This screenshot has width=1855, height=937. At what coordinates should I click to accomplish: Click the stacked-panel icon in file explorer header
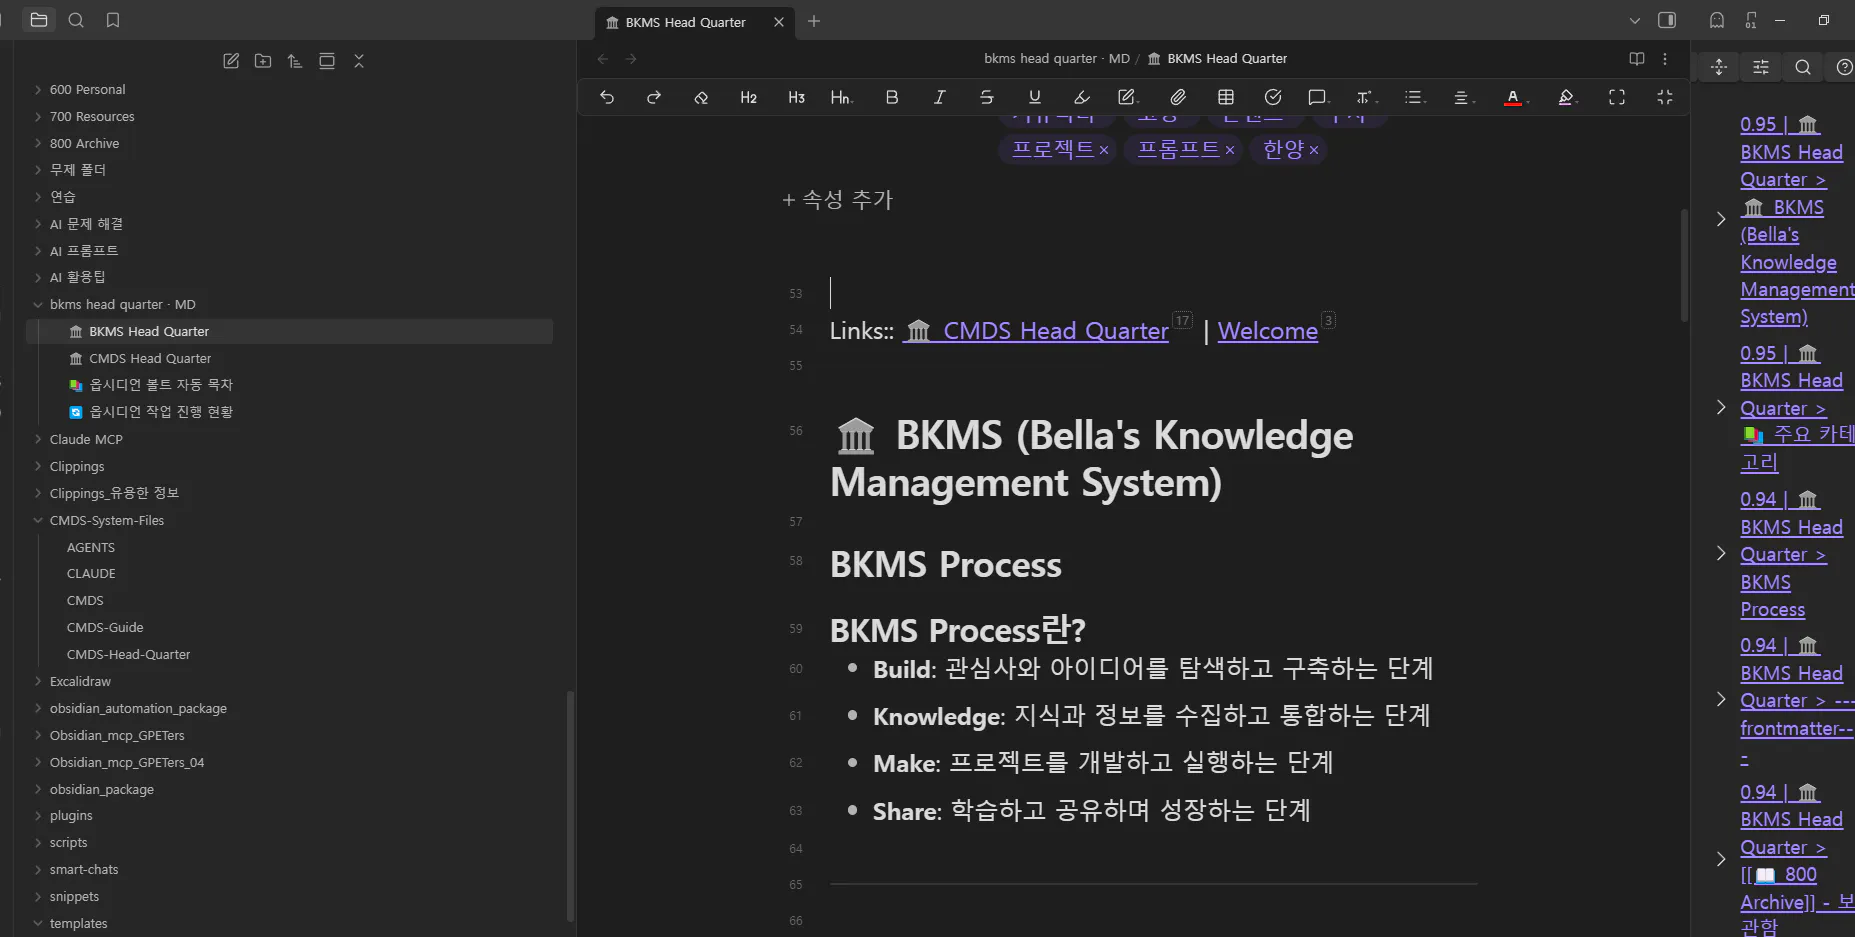click(x=327, y=61)
